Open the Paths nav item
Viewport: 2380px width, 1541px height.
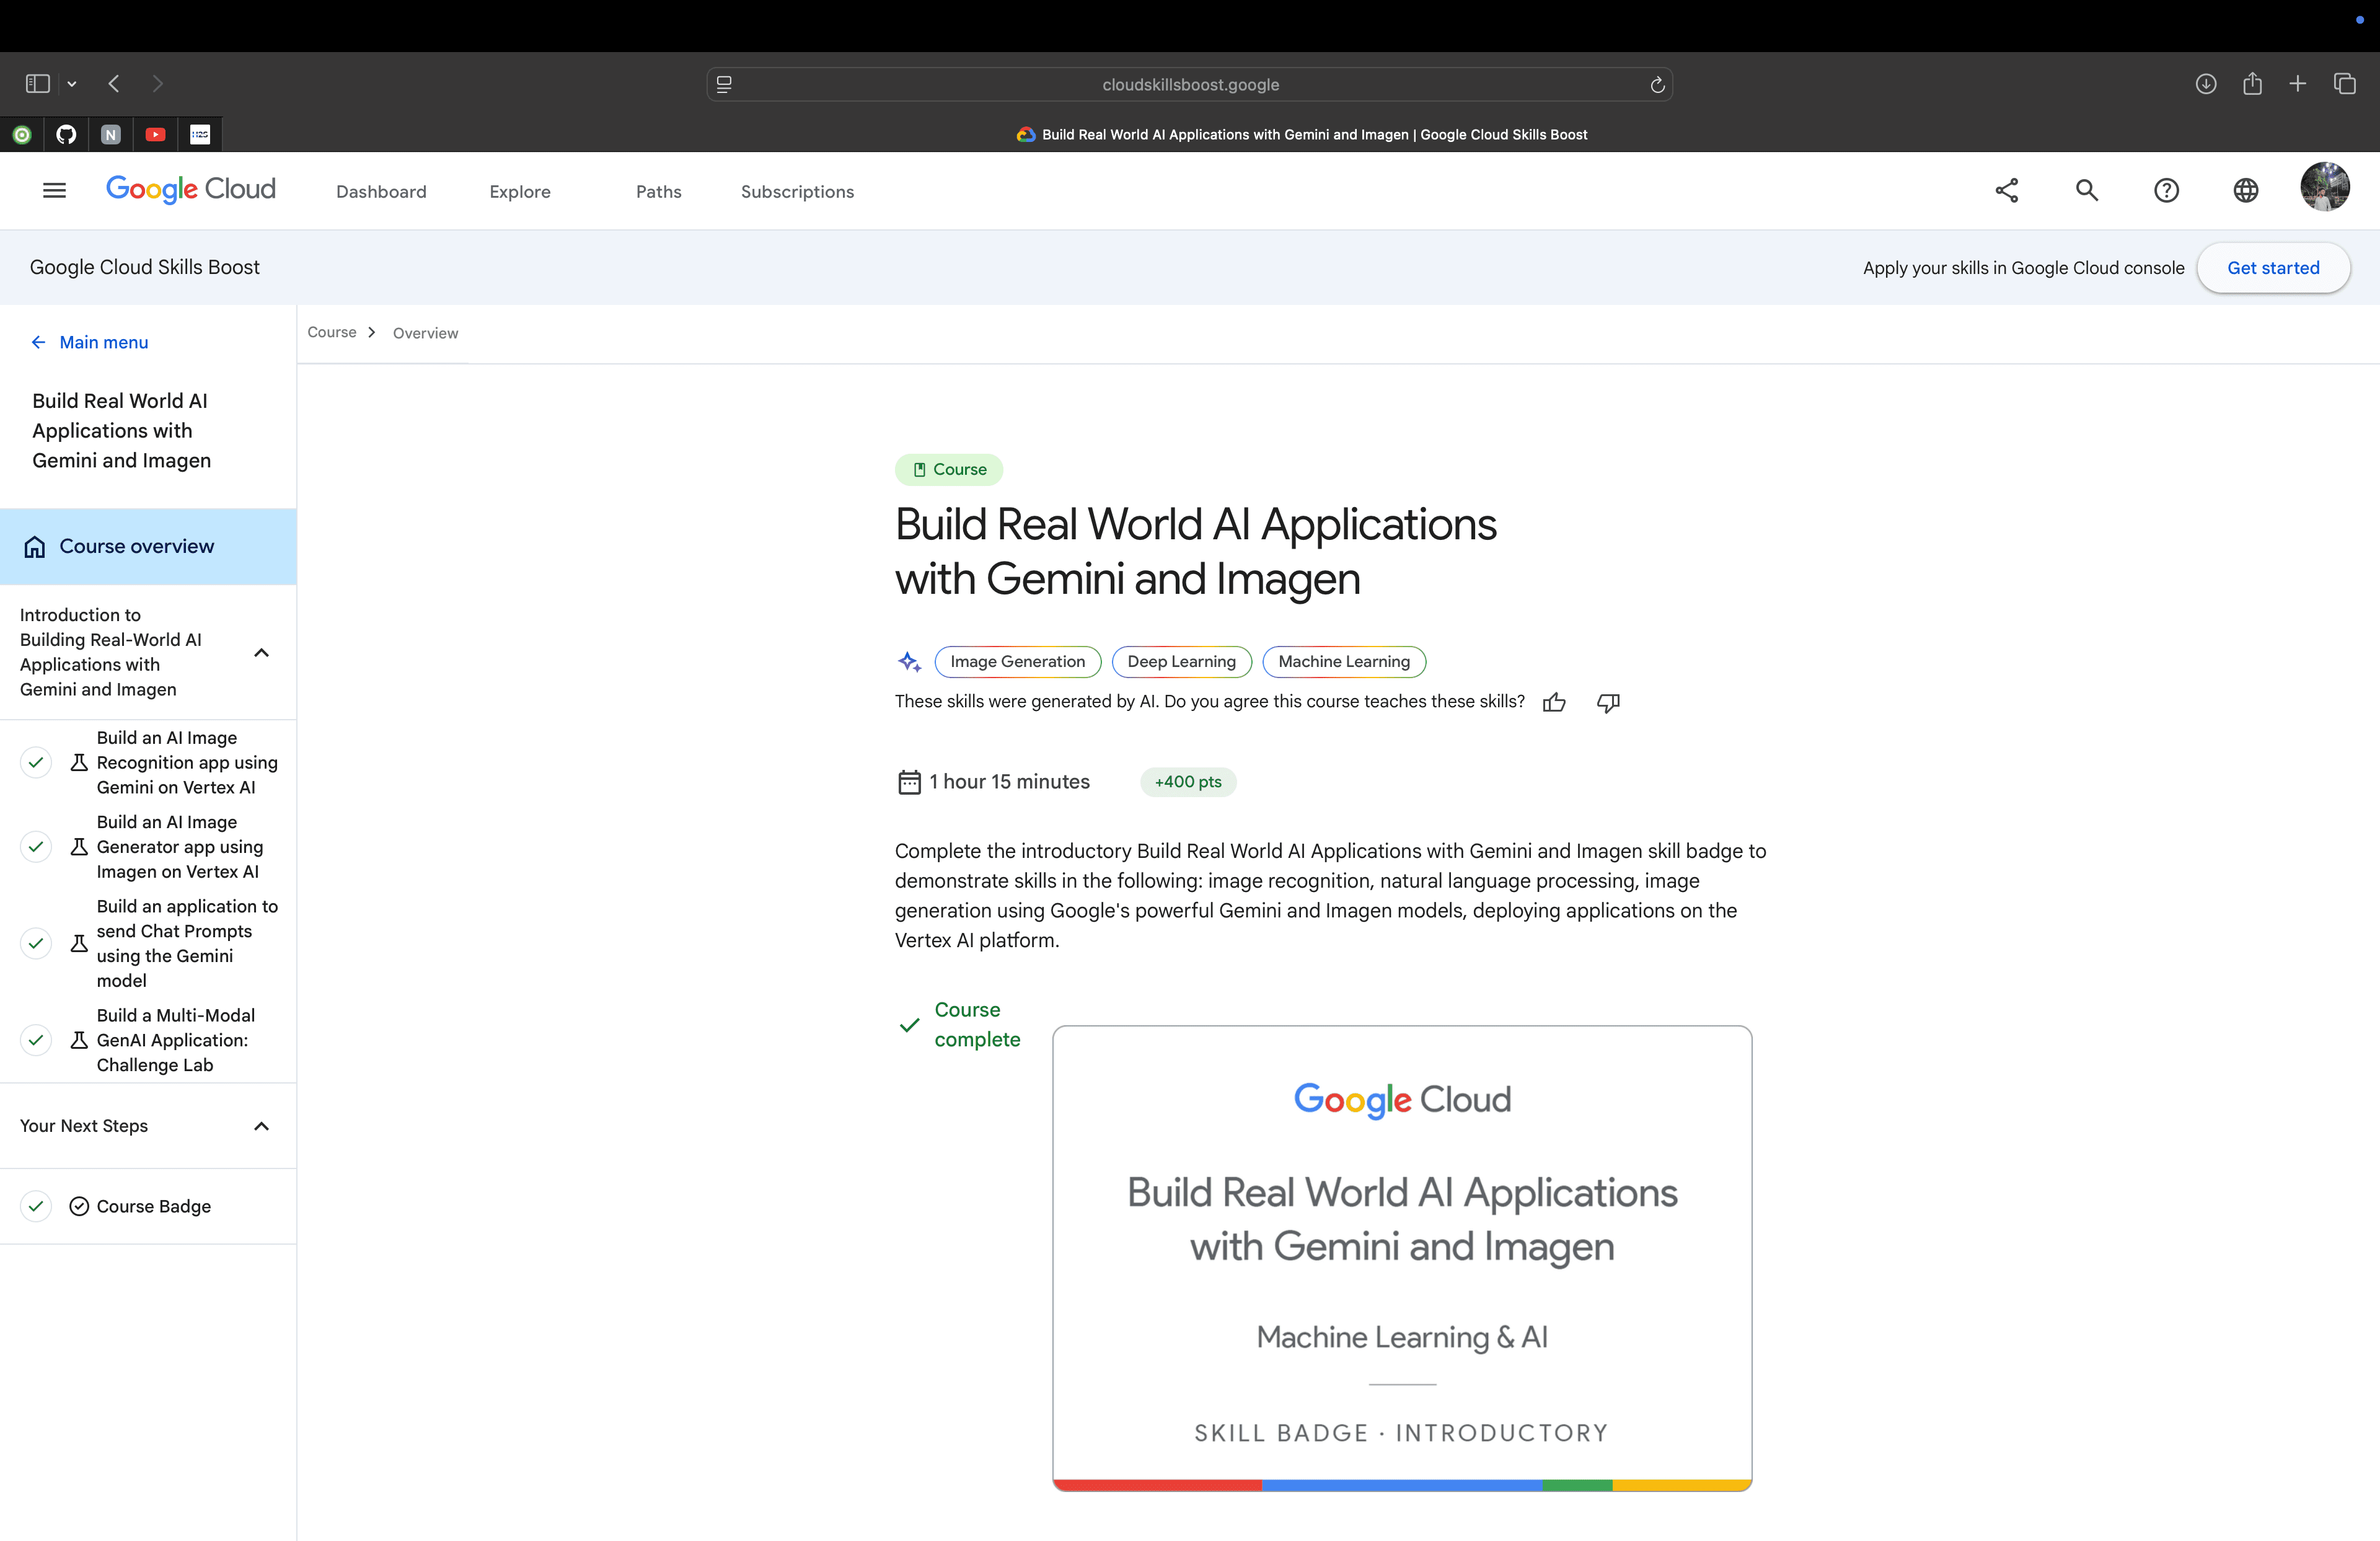point(659,192)
